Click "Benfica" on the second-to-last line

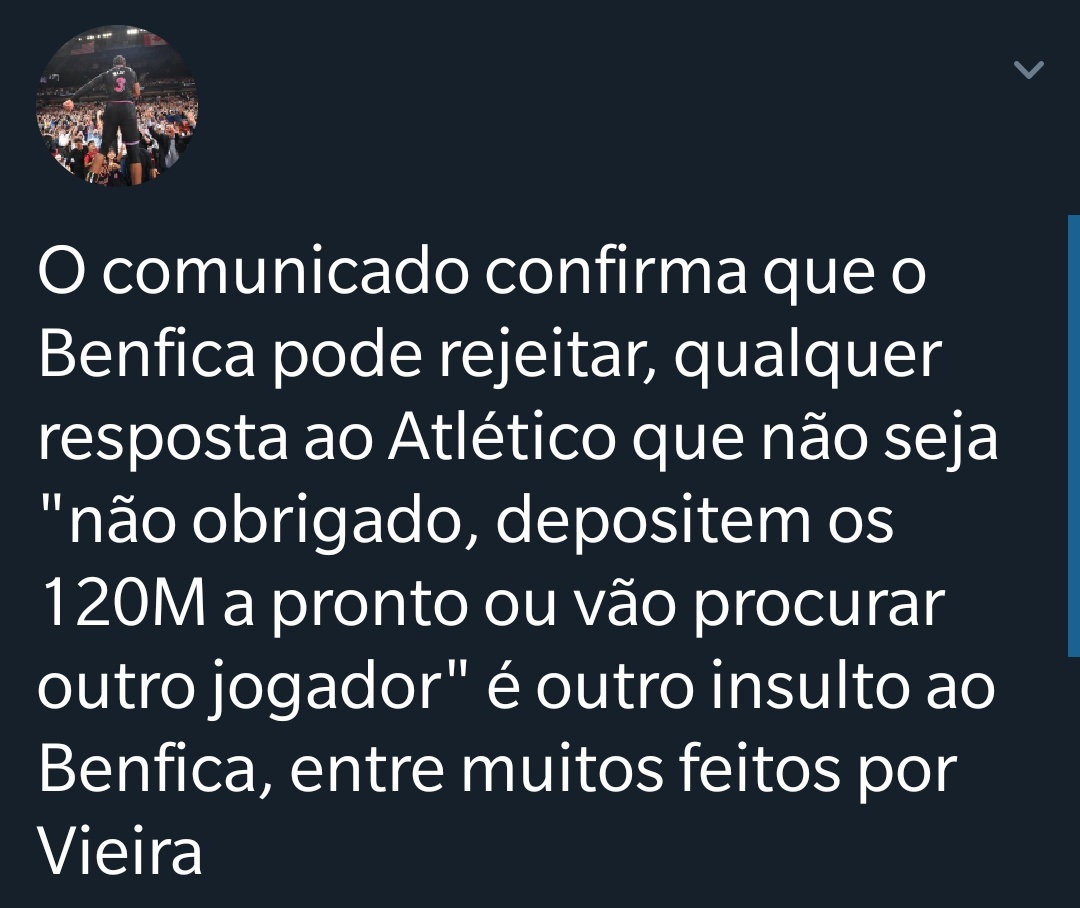click(147, 770)
